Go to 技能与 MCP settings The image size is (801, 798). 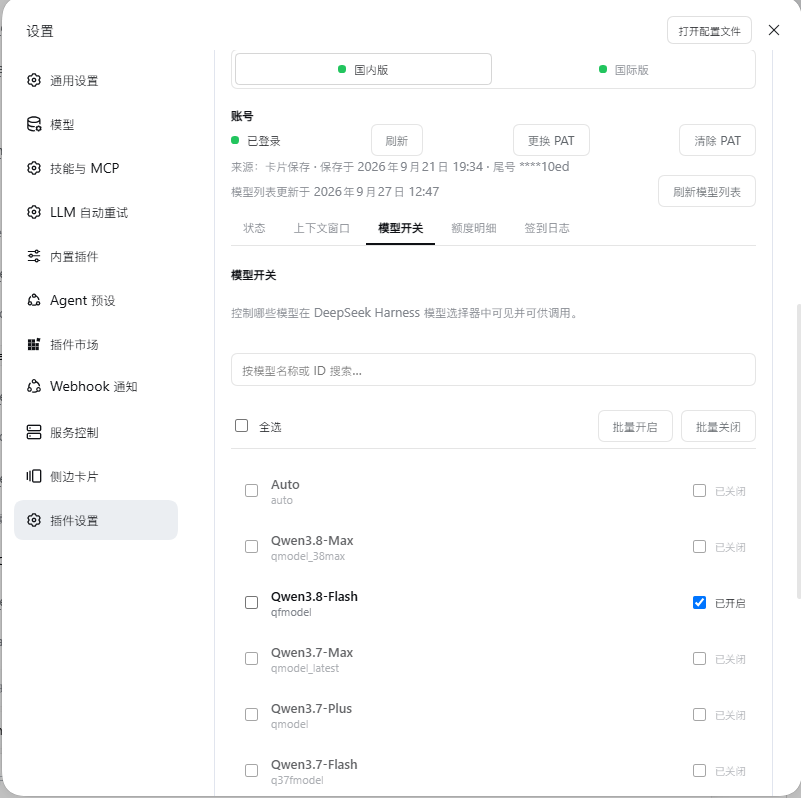tap(96, 168)
